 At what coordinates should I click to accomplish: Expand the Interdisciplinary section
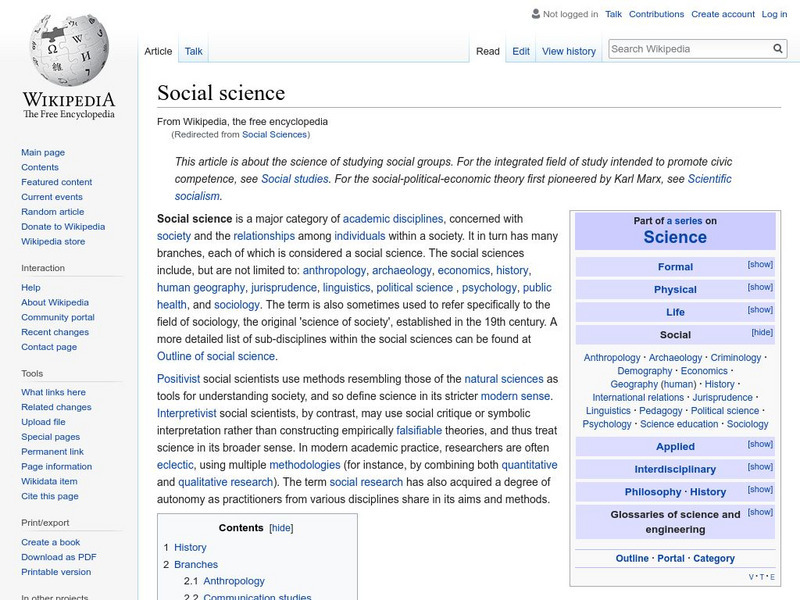click(x=760, y=467)
